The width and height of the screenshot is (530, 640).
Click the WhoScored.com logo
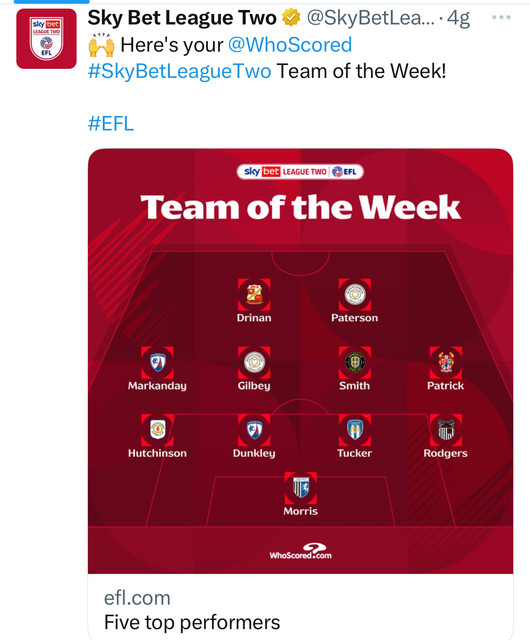tap(301, 551)
